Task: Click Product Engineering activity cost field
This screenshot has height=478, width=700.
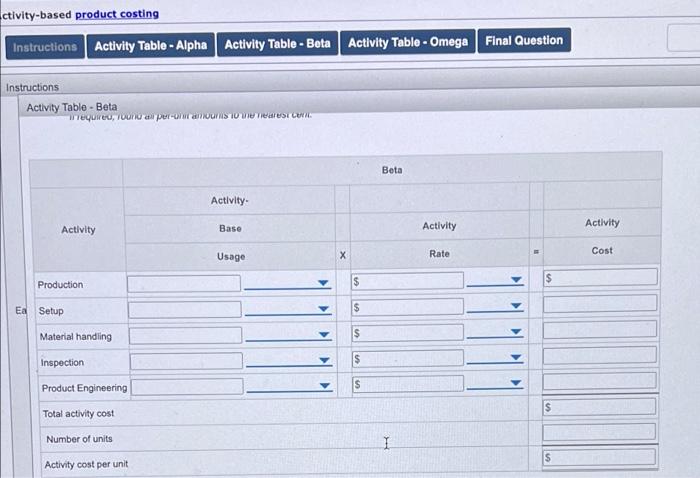Action: [x=600, y=381]
